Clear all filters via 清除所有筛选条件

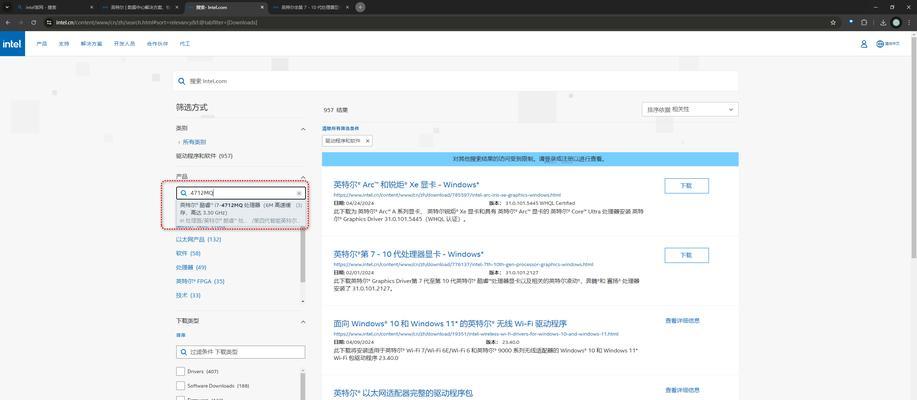pyautogui.click(x=340, y=128)
